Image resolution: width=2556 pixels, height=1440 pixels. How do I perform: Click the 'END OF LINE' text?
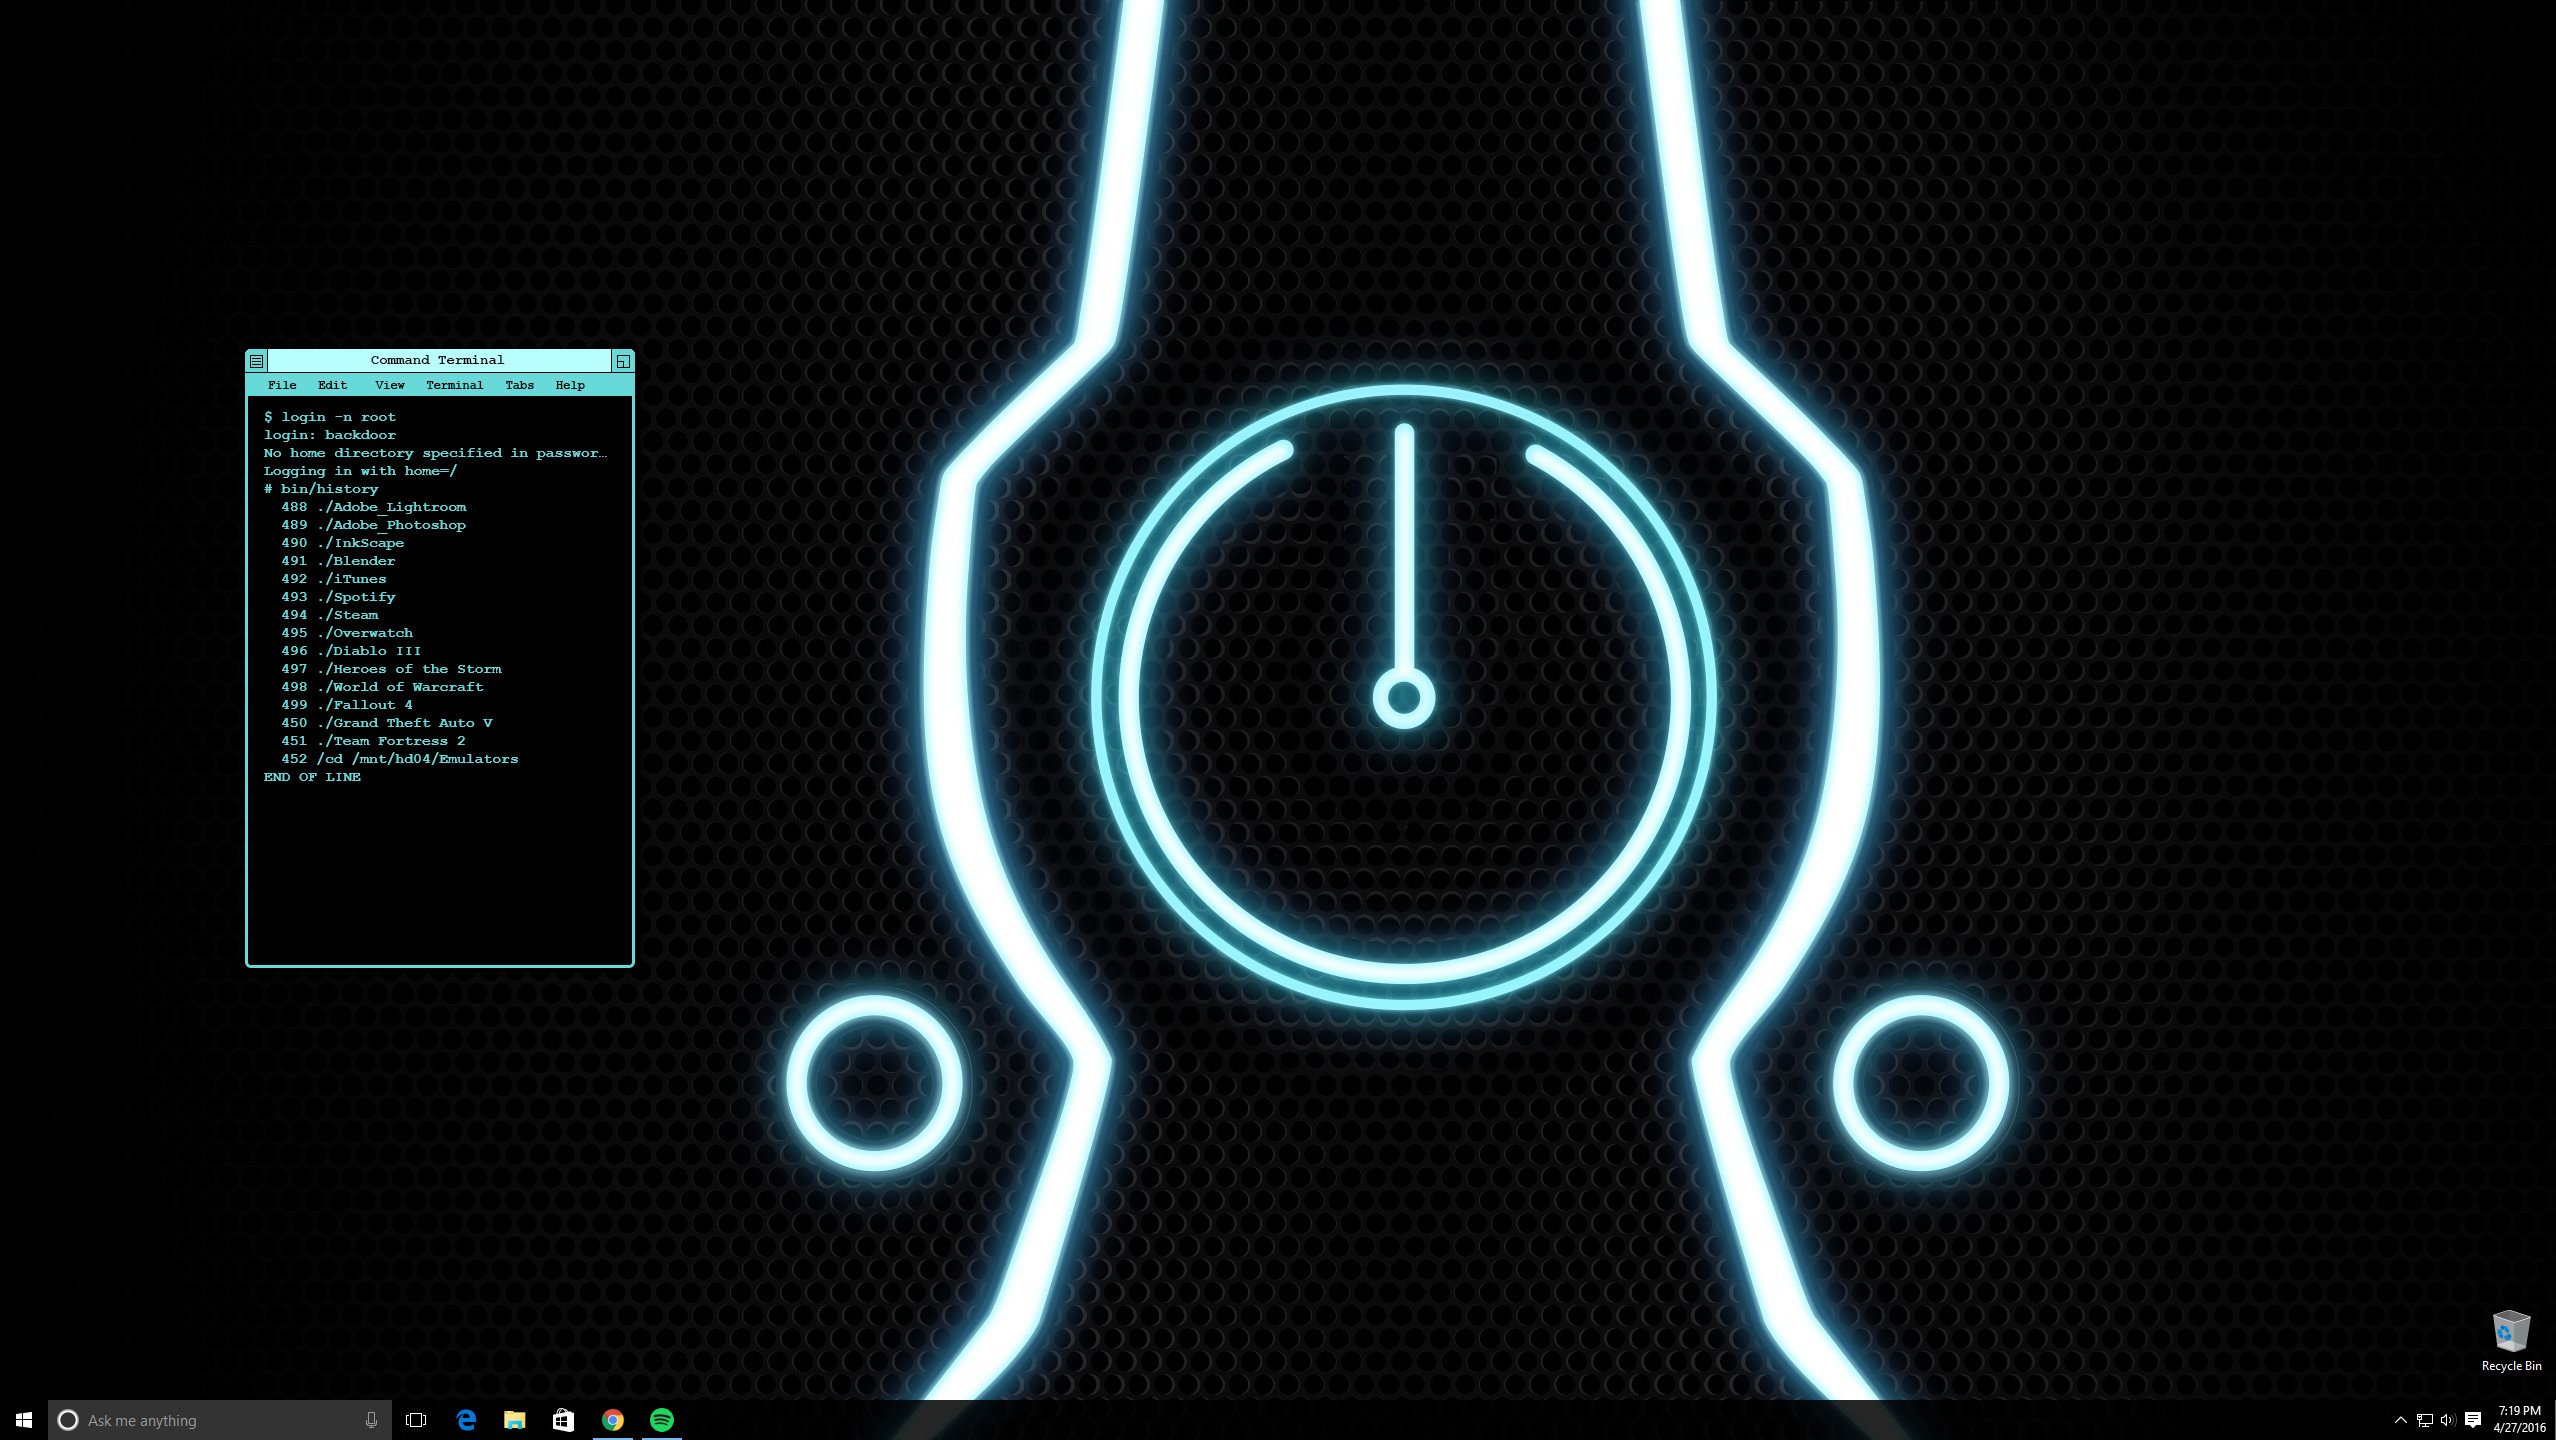tap(312, 777)
